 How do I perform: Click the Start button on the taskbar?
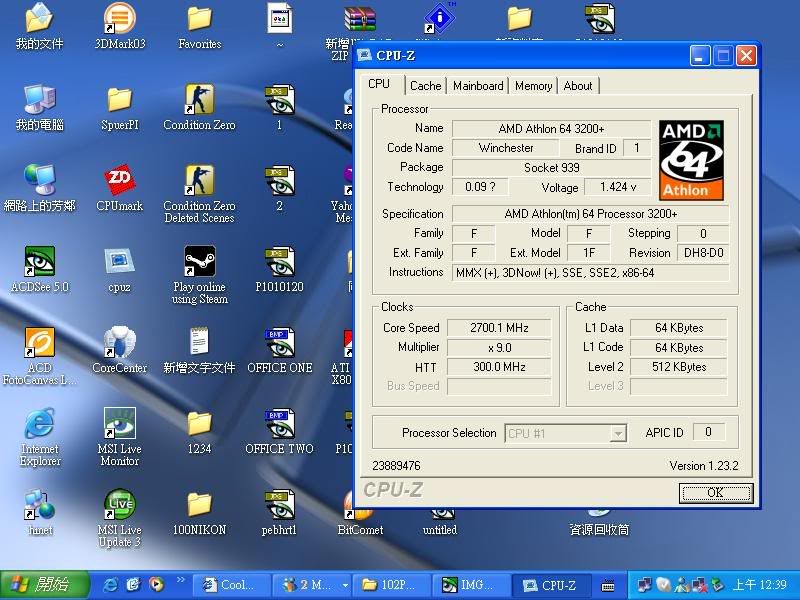[42, 584]
